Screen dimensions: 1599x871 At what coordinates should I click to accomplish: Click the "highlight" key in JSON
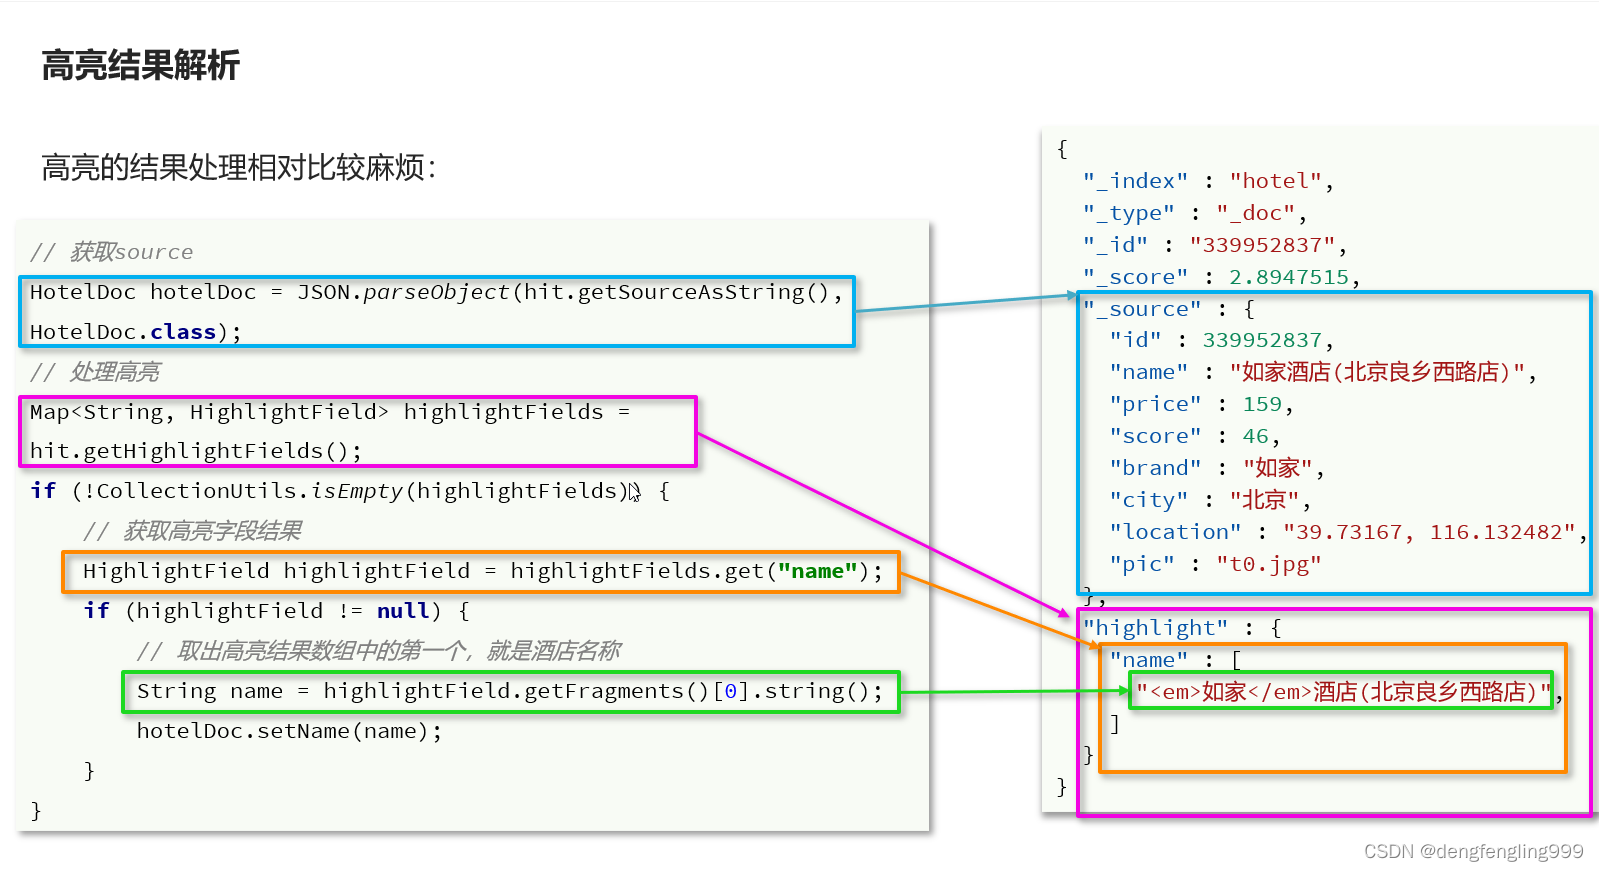pyautogui.click(x=1155, y=628)
